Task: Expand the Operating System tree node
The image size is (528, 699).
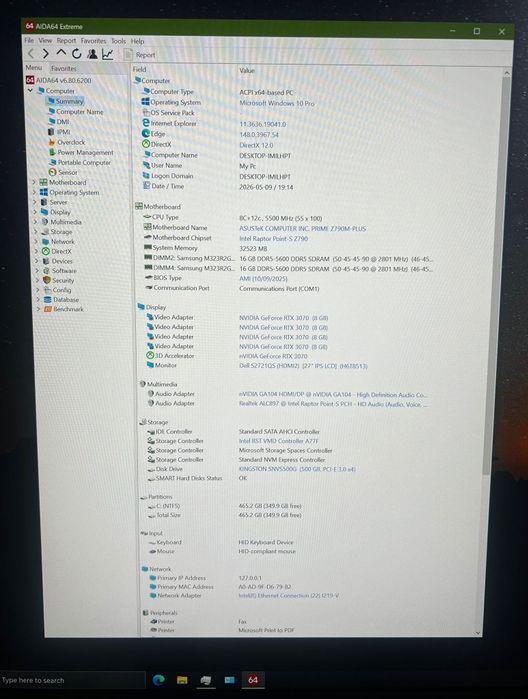Action: click(35, 192)
